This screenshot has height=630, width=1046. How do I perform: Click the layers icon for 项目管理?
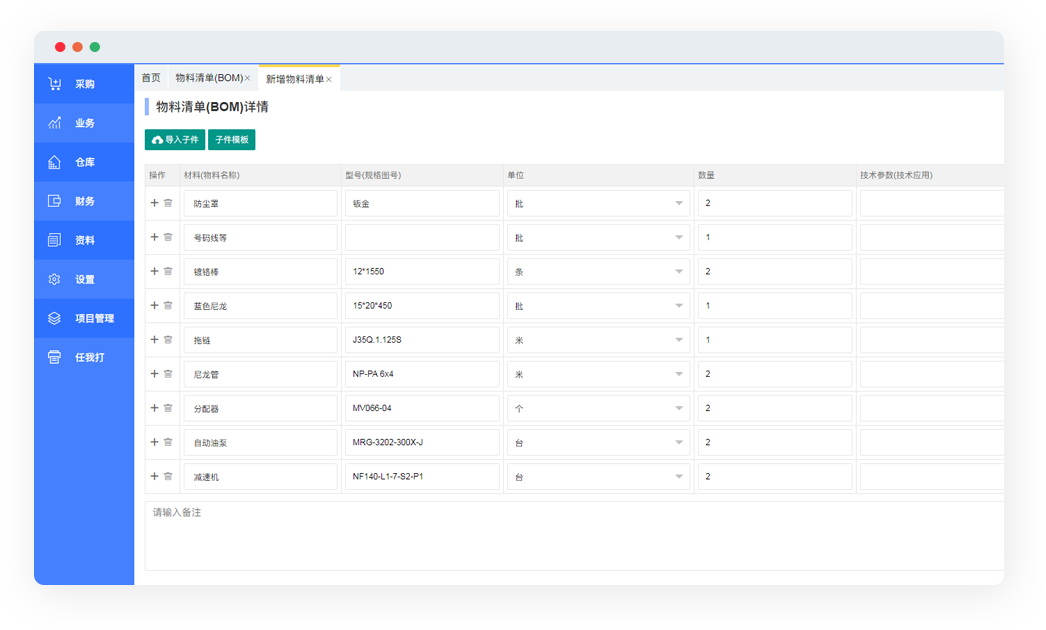[55, 318]
